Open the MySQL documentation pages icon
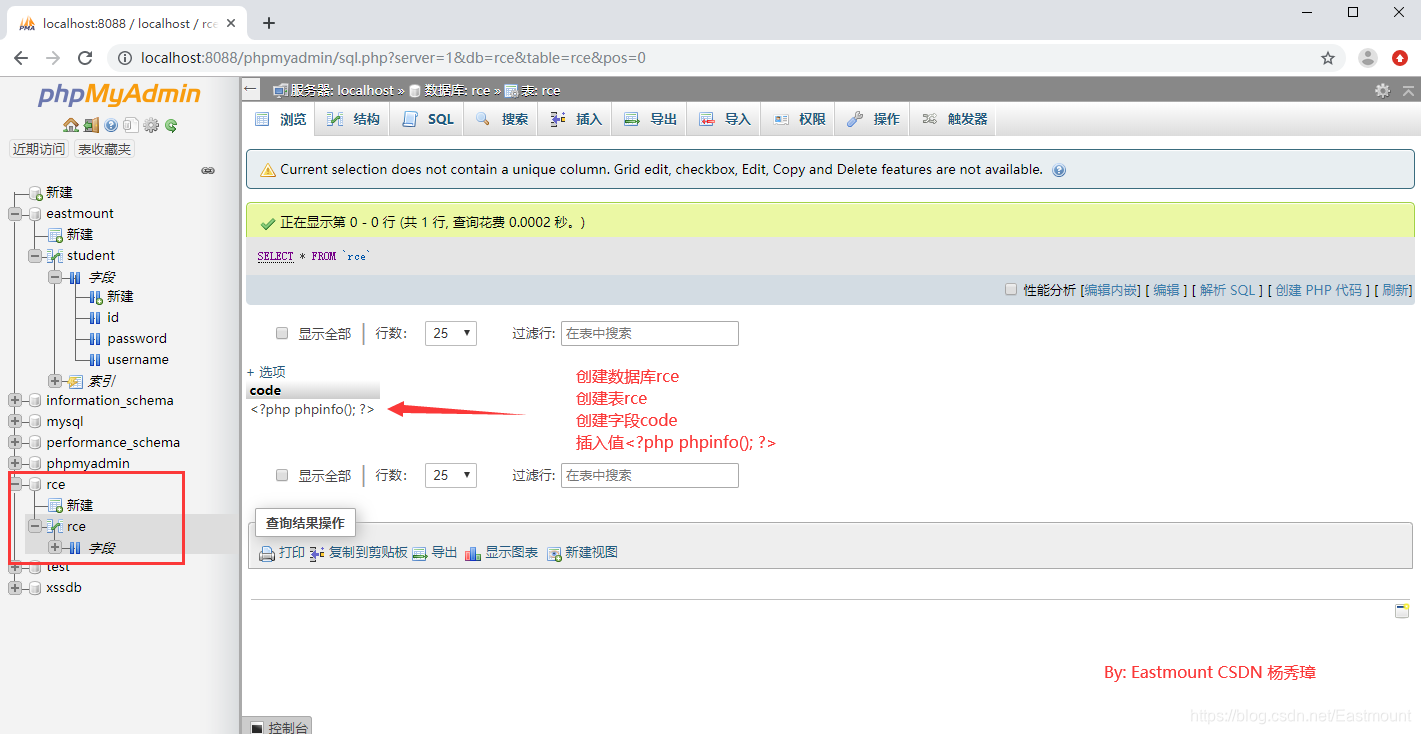The height and width of the screenshot is (734, 1421). 131,126
